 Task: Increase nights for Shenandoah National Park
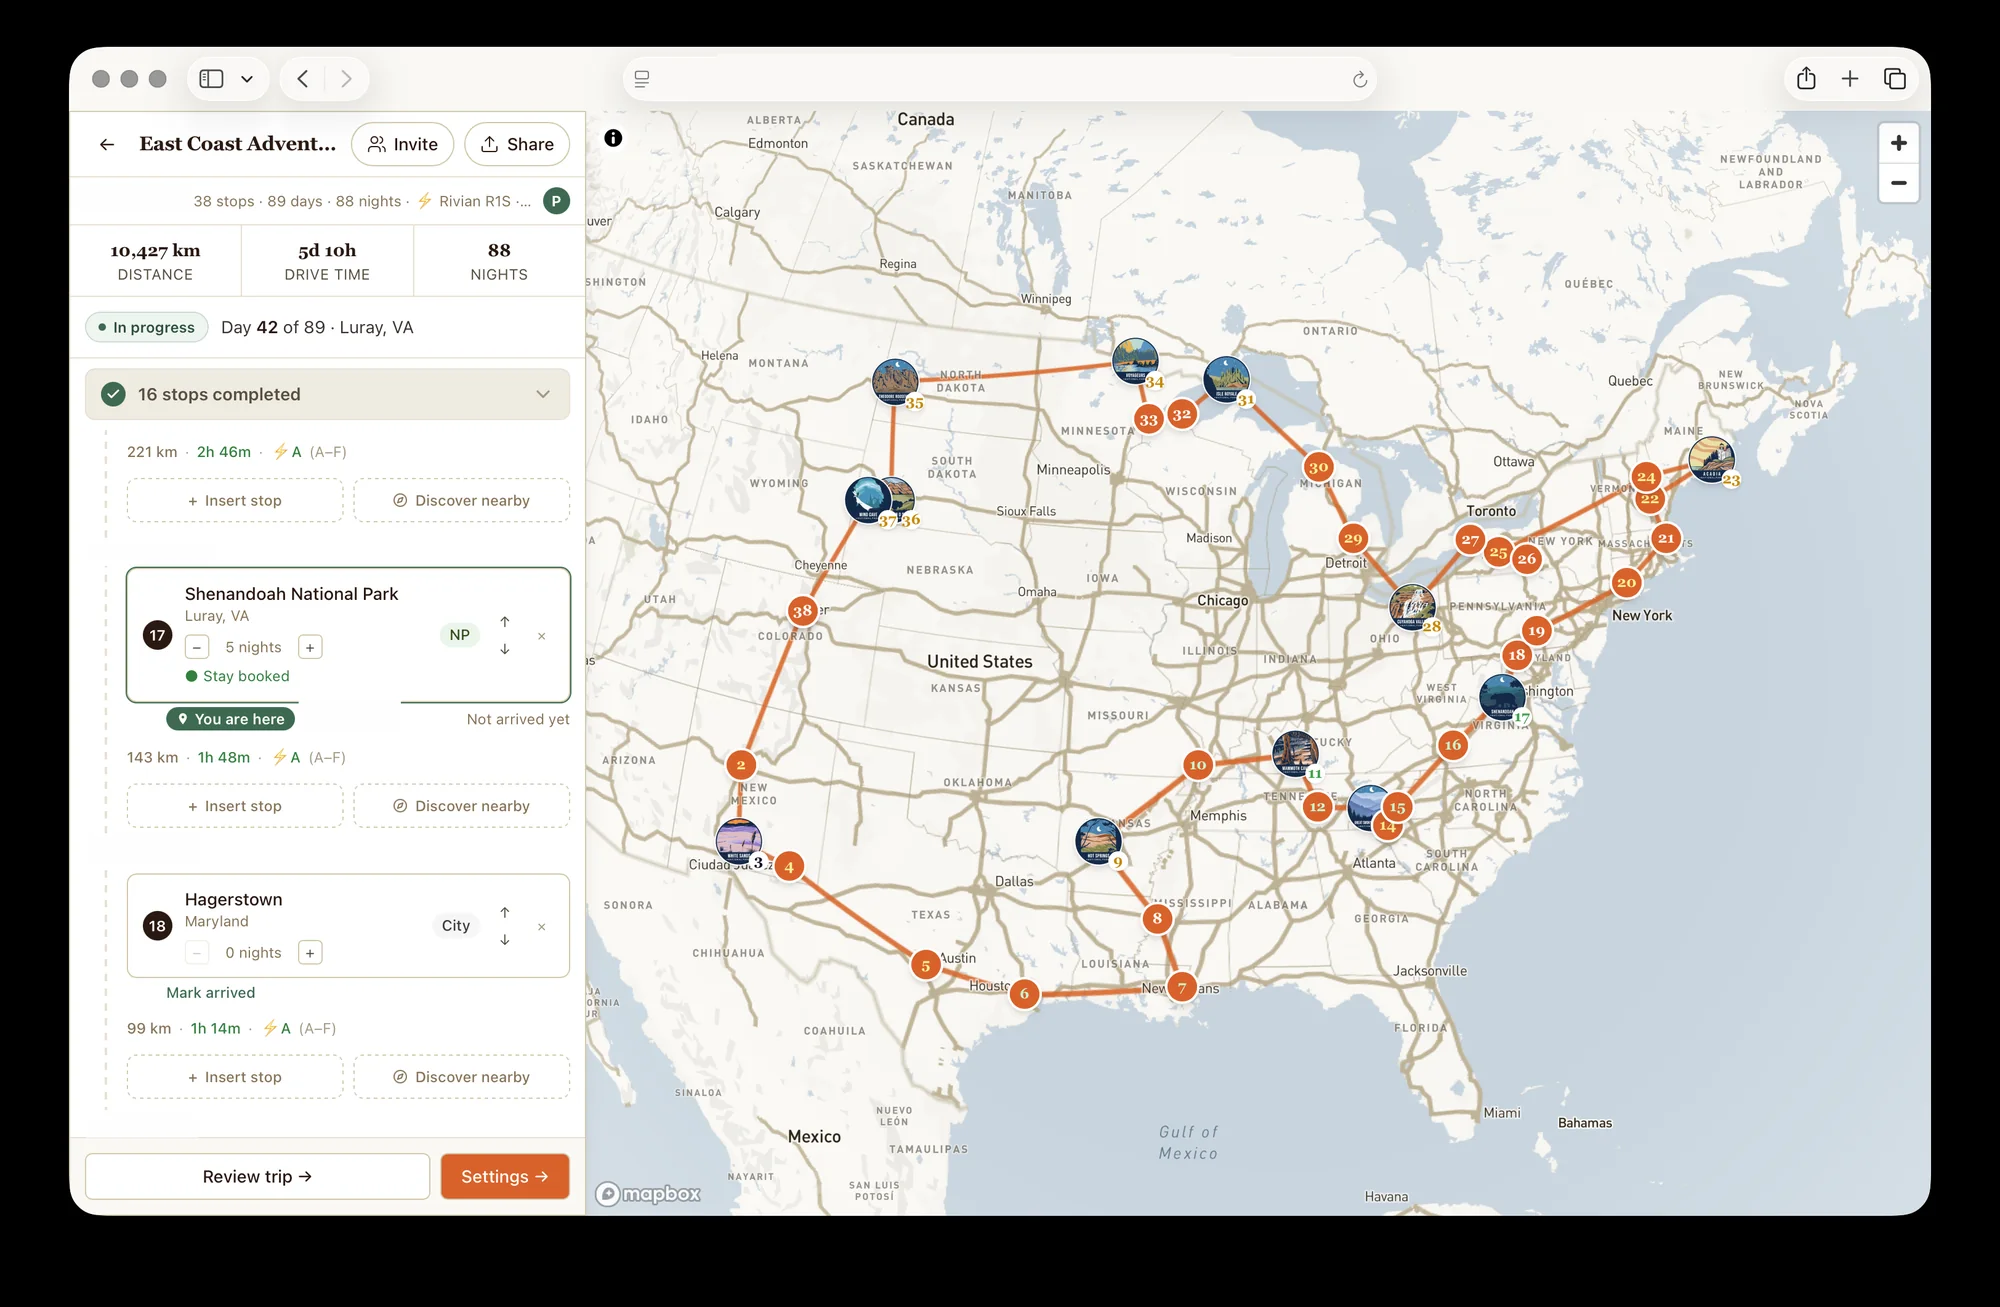point(310,647)
